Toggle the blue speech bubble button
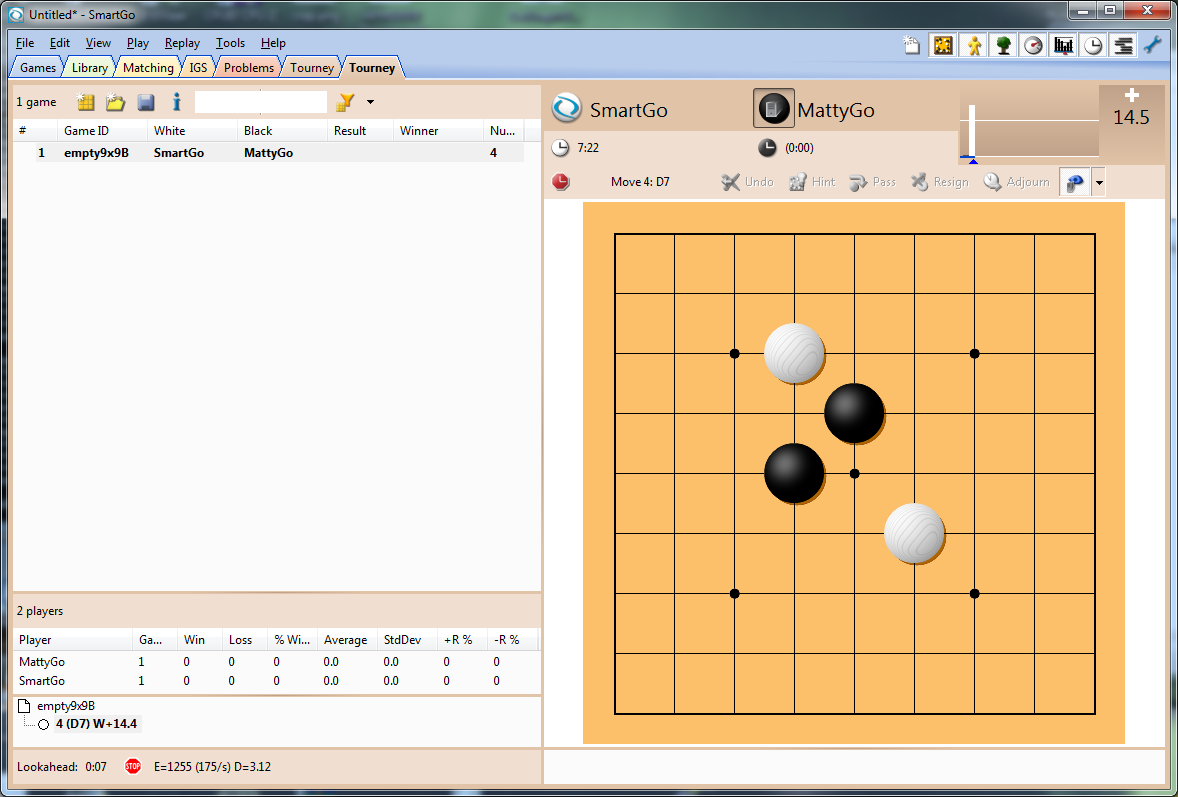The height and width of the screenshot is (797, 1178). (1074, 182)
